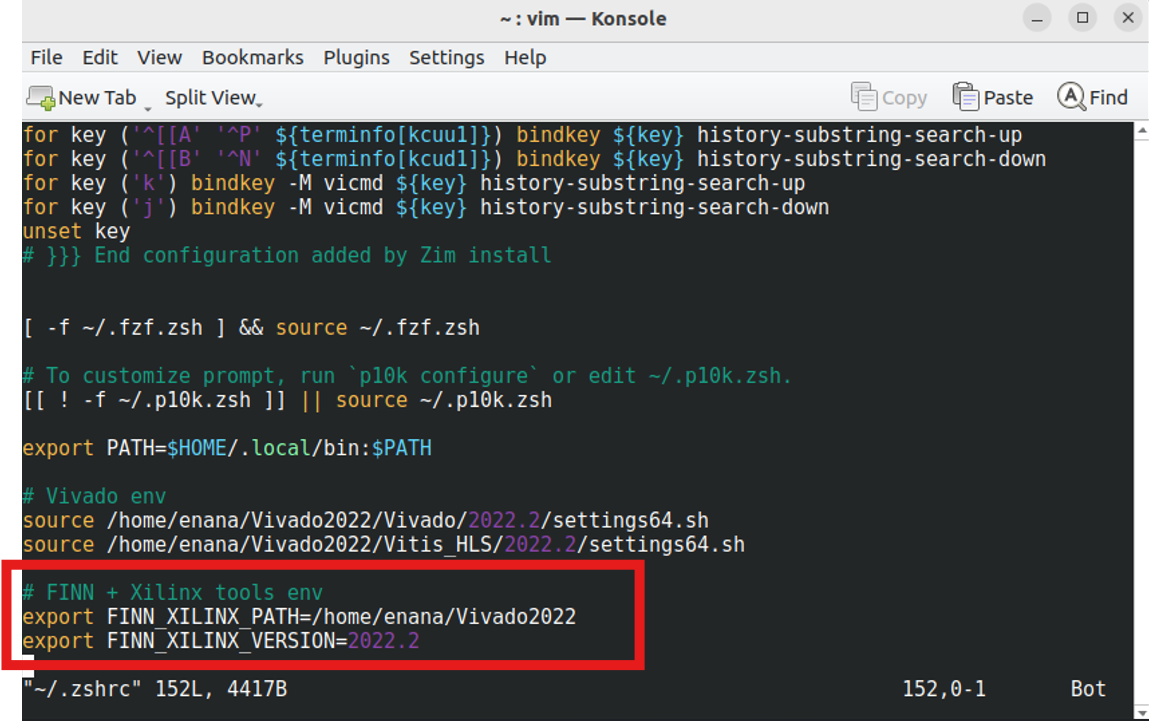Click the 'To customize prompt' comment line

407,376
